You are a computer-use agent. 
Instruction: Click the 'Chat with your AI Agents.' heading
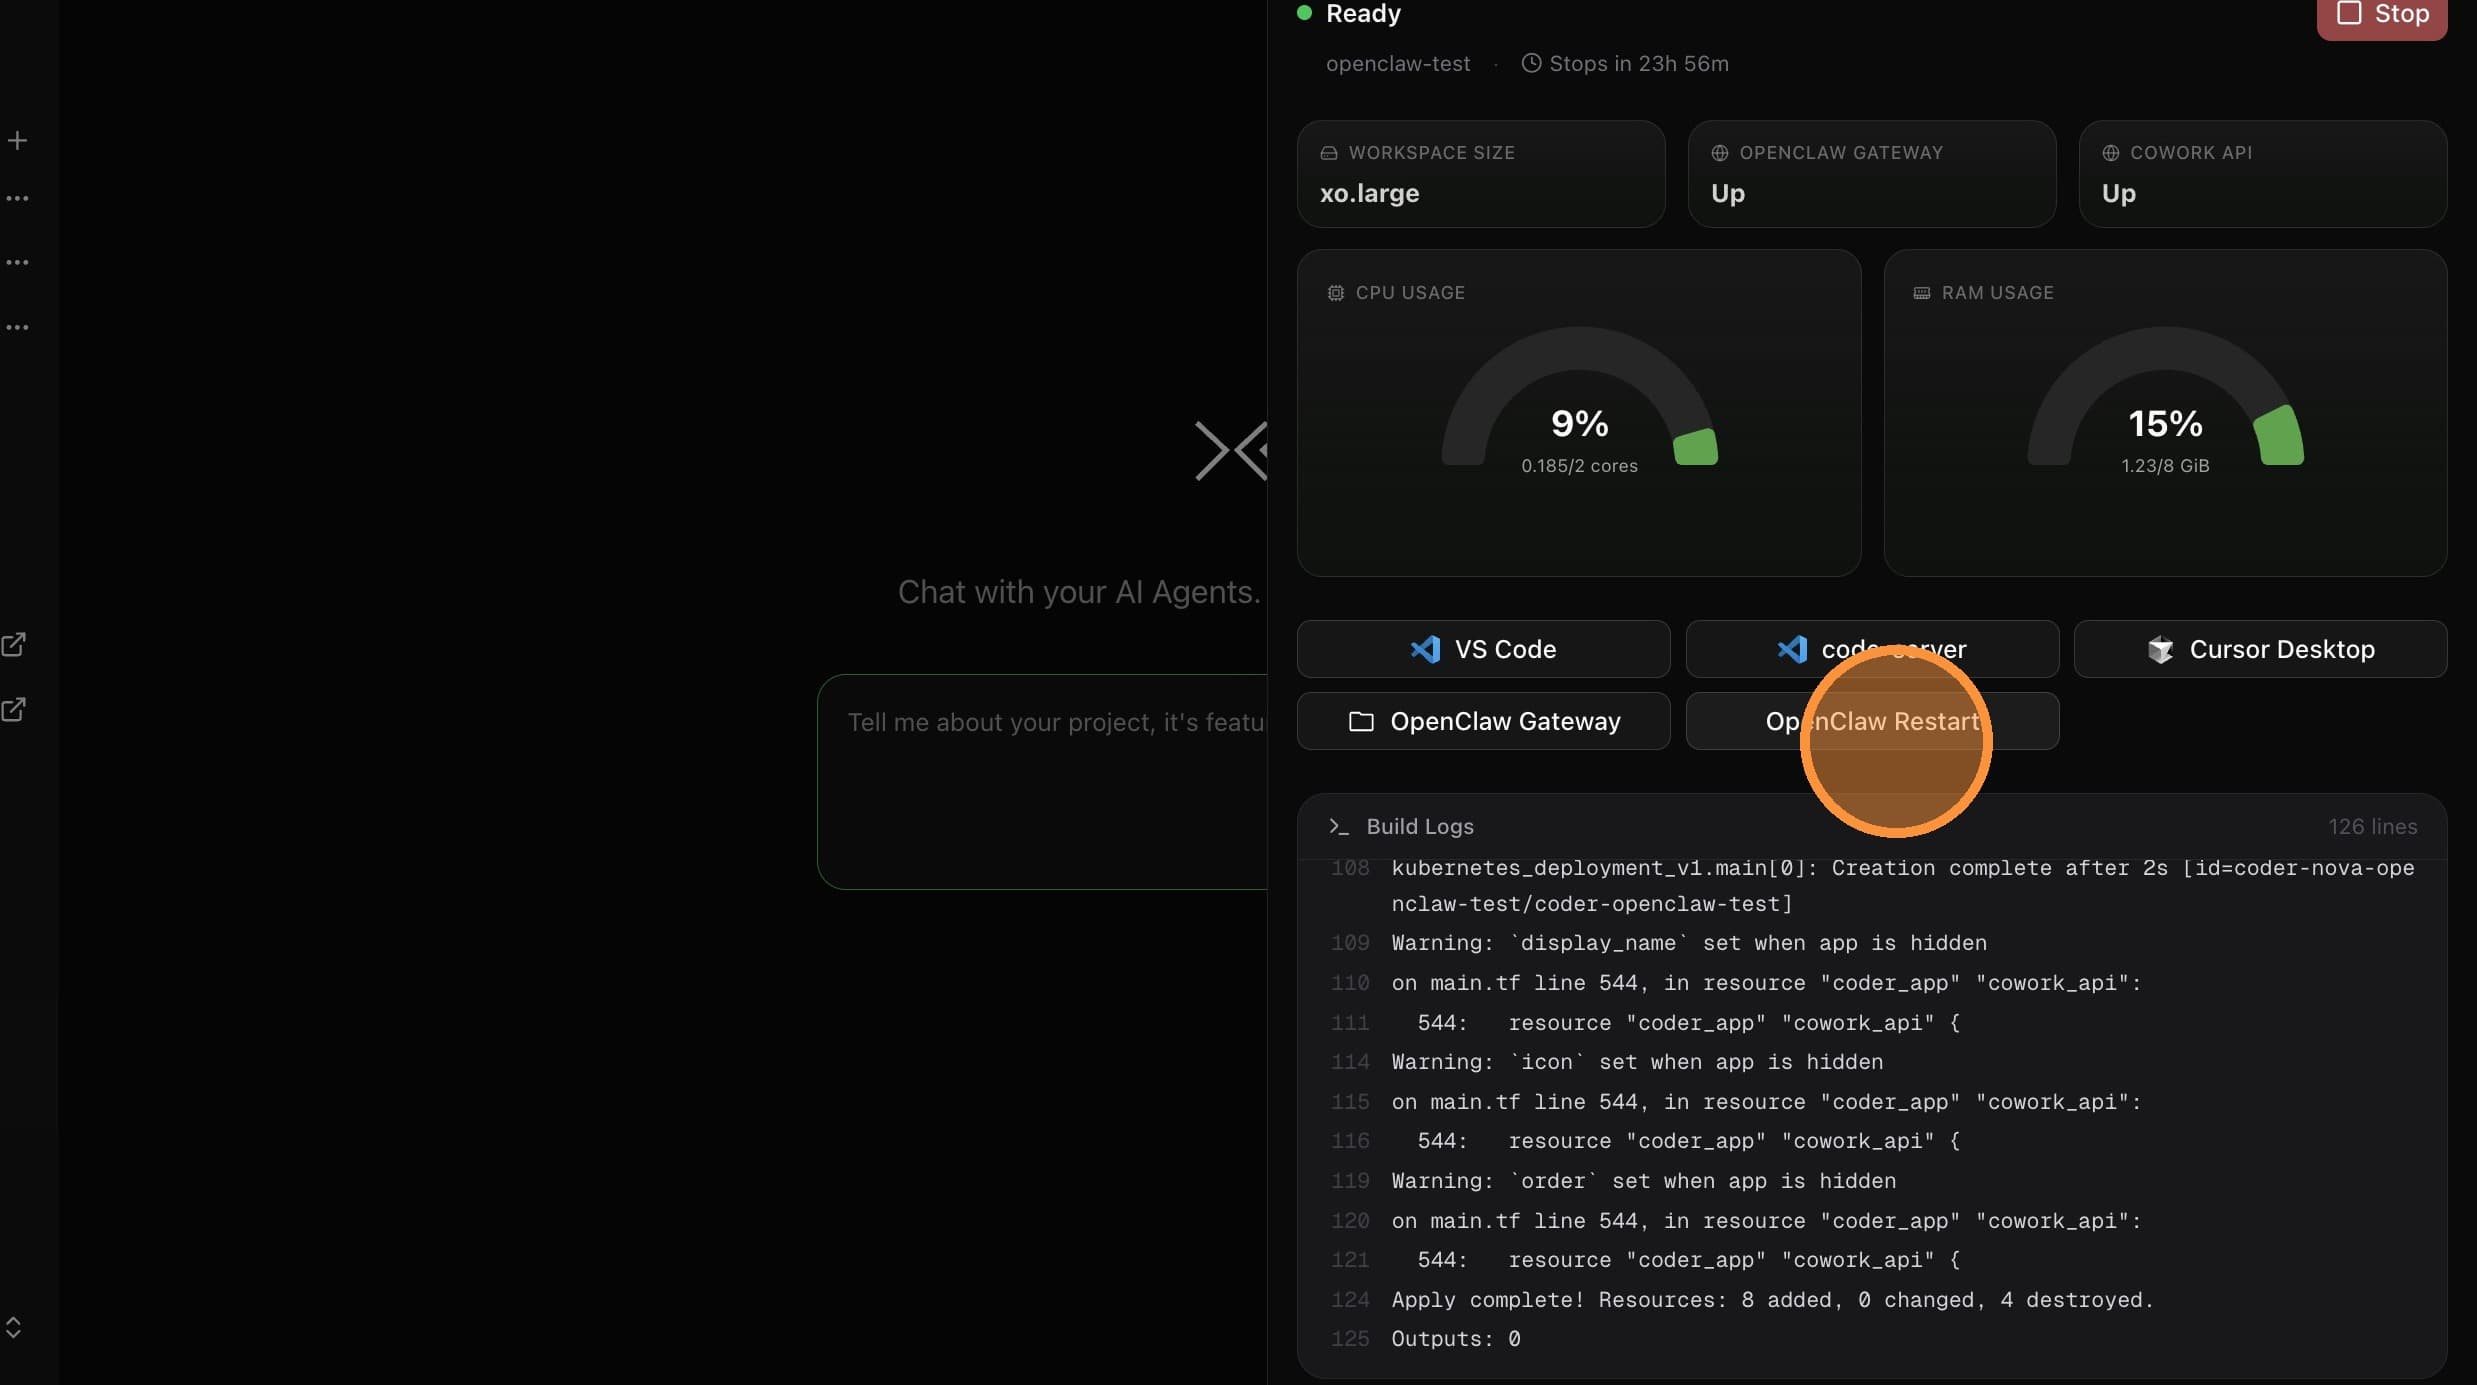tap(1079, 592)
